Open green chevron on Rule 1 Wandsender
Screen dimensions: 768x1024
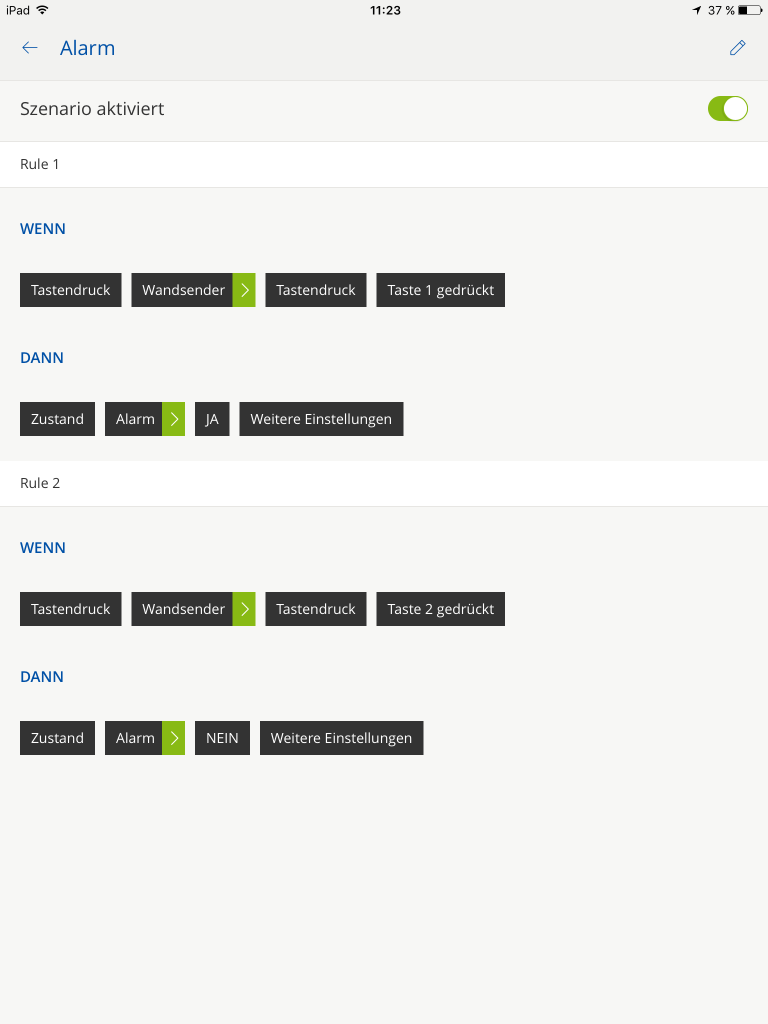pos(244,290)
